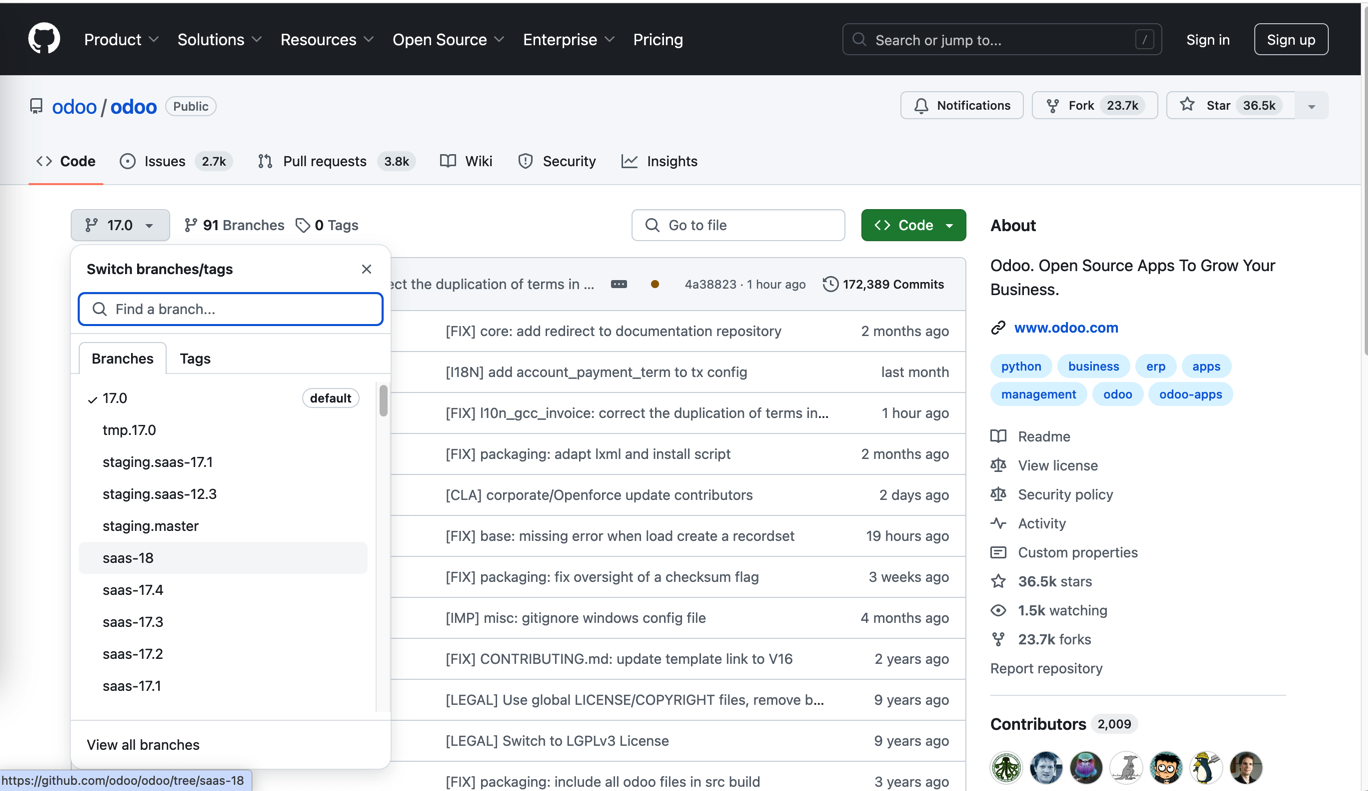The height and width of the screenshot is (791, 1368).
Task: Select the saas-18 branch
Action: 128,558
